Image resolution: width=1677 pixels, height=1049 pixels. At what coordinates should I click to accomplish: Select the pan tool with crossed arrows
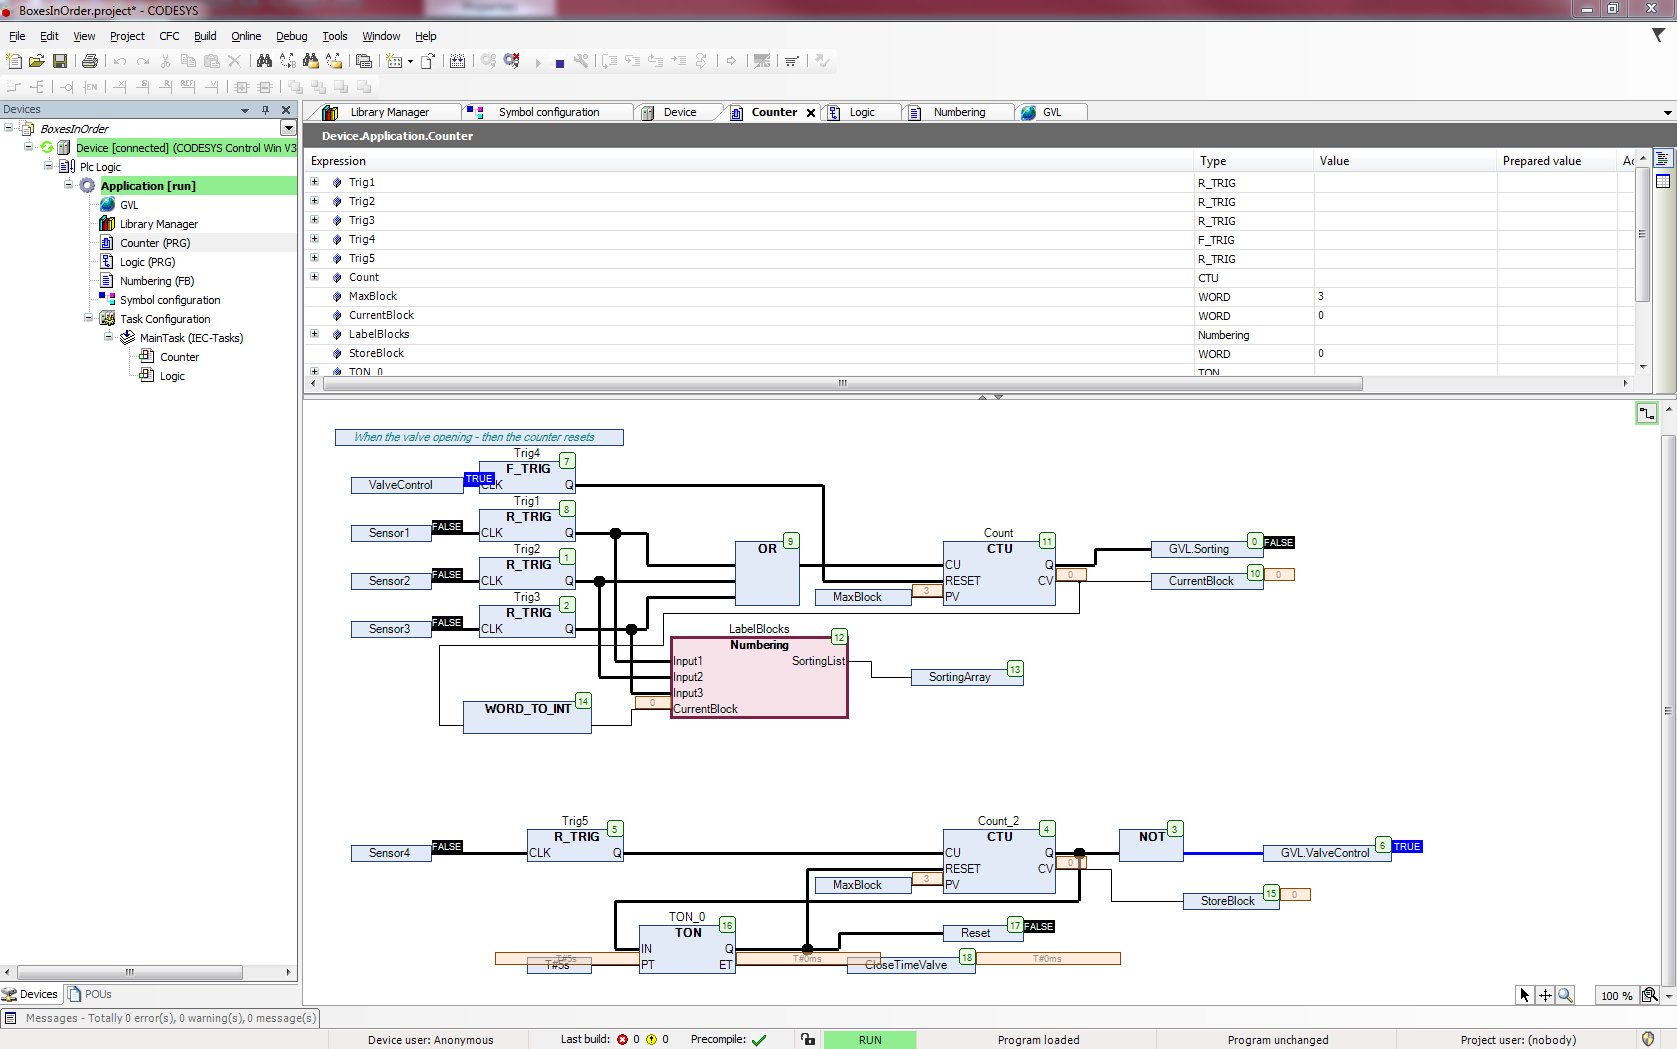(x=1545, y=995)
